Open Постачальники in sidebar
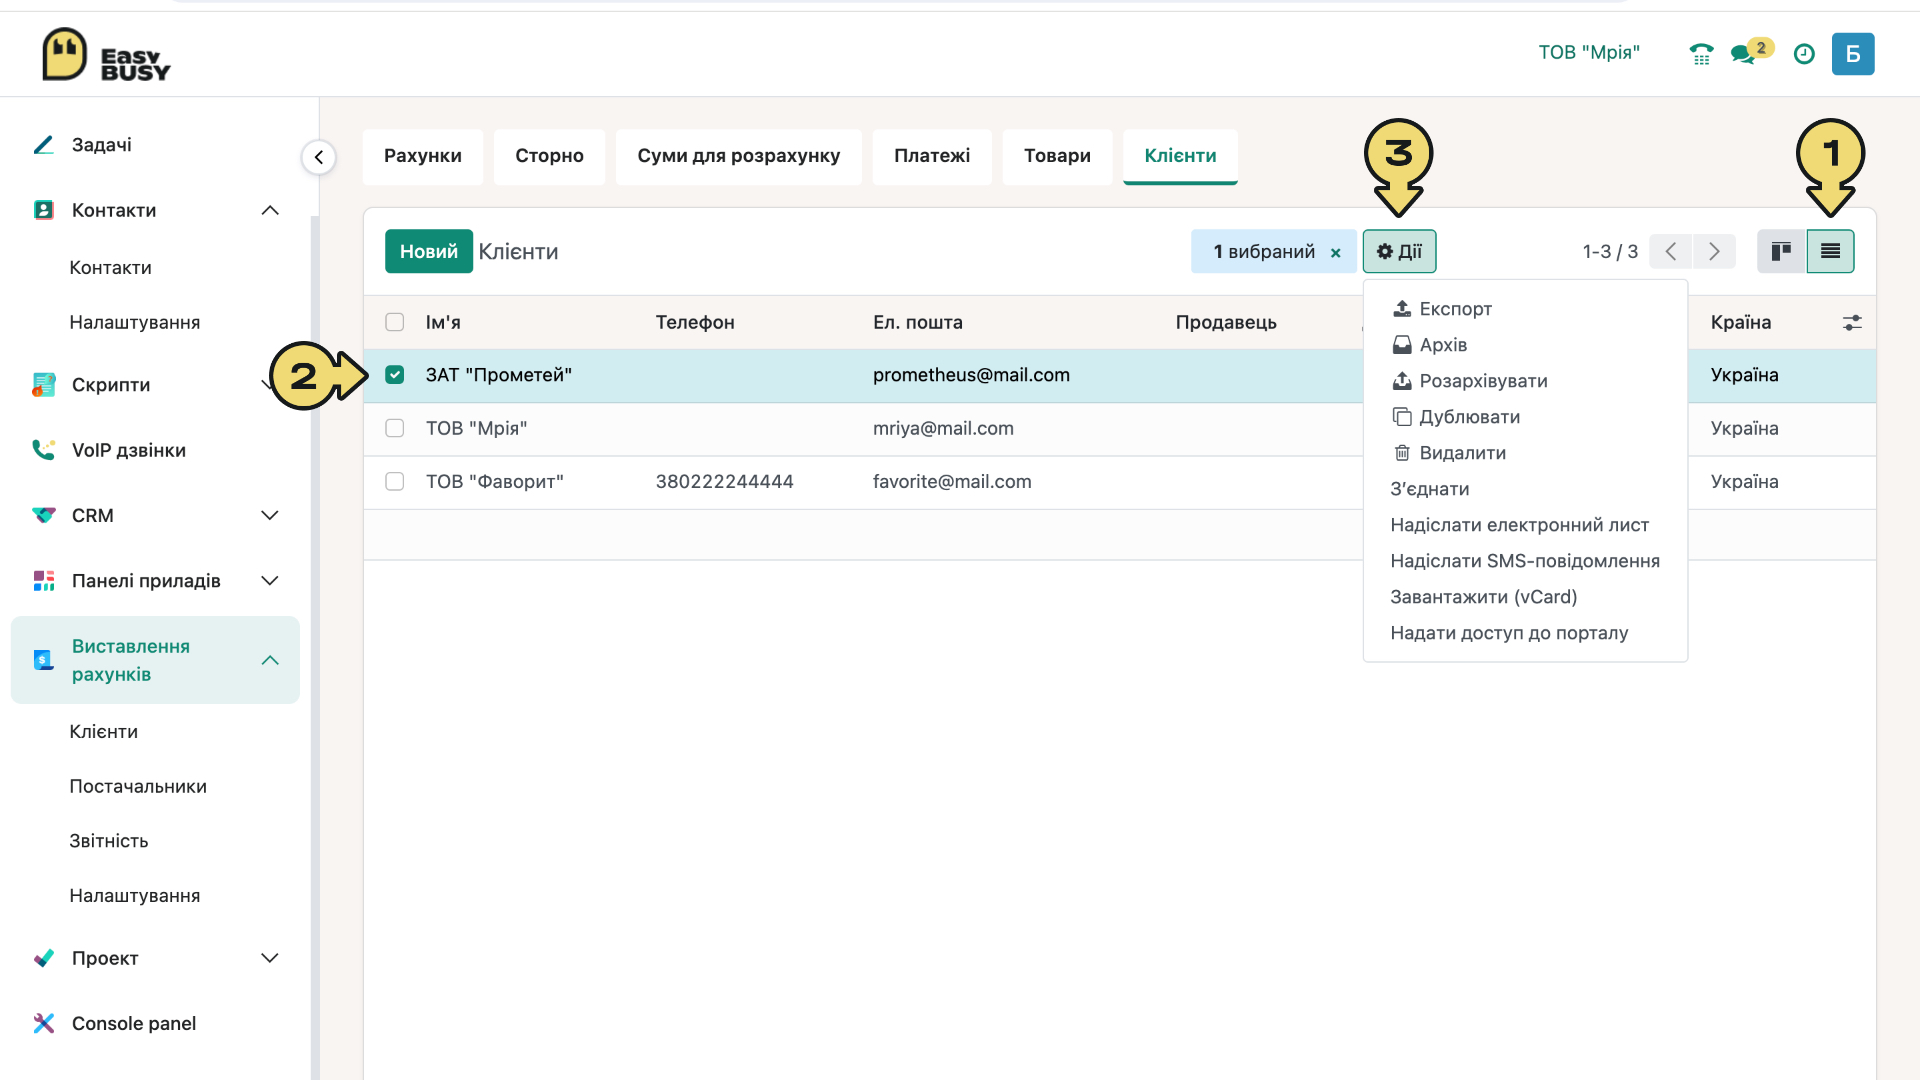This screenshot has width=1920, height=1080. pyautogui.click(x=138, y=787)
